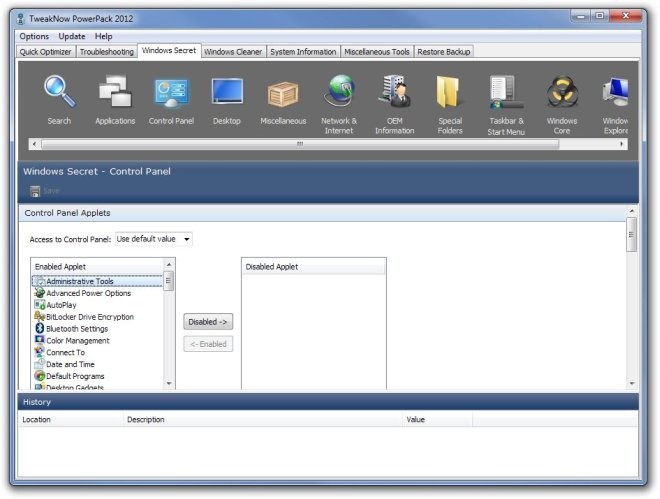Open the Options menu

point(34,36)
